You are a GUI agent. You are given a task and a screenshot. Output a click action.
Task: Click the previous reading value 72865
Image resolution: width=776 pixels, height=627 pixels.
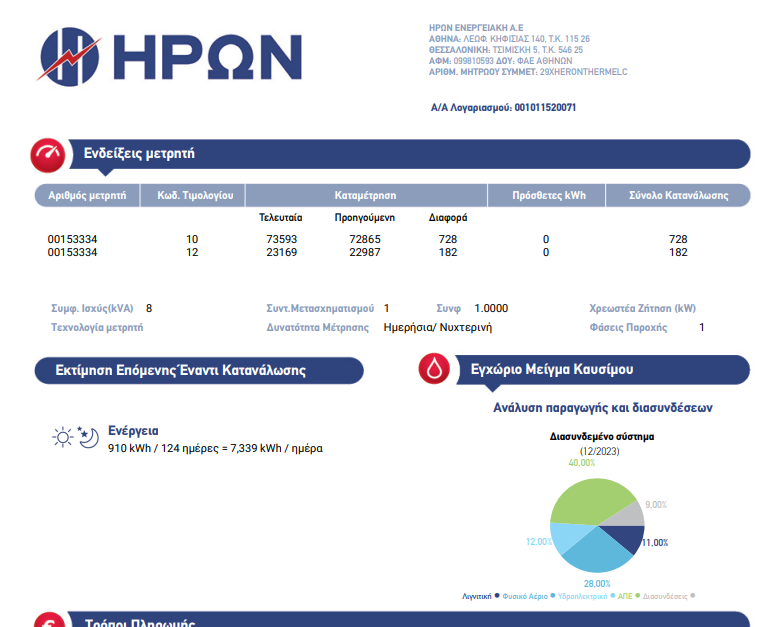click(365, 240)
